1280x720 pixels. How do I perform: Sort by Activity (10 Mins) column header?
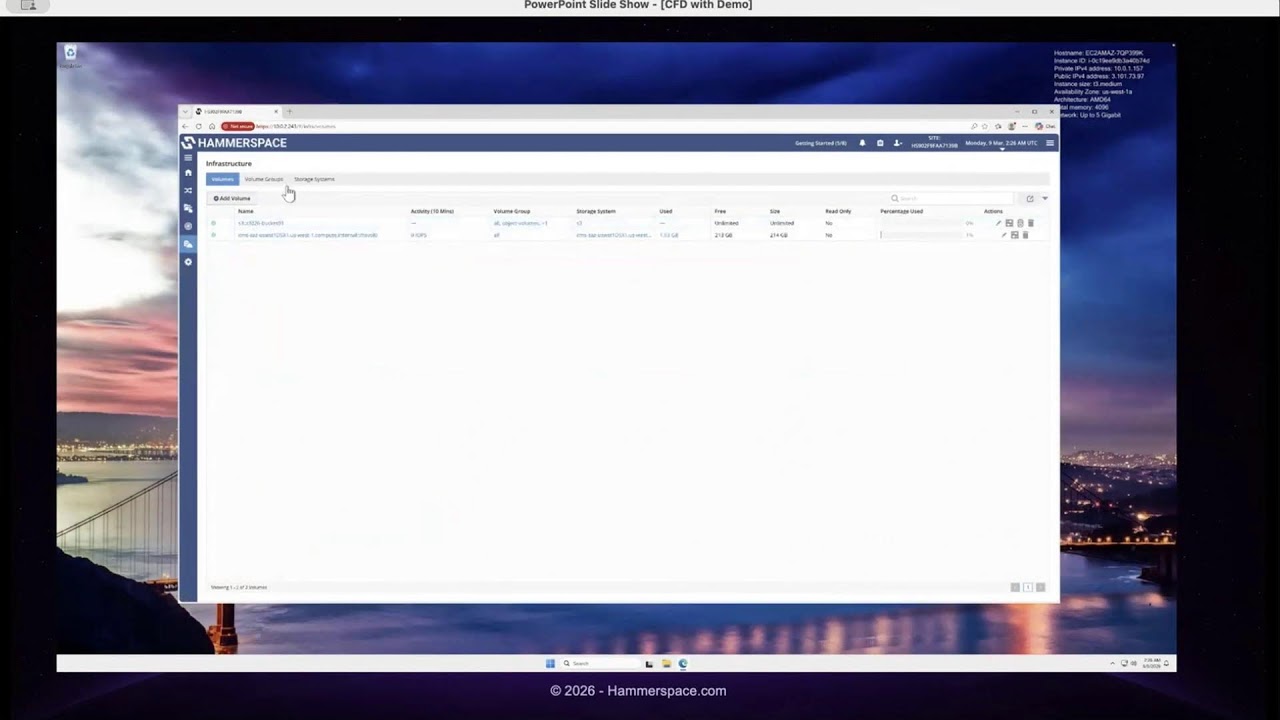(432, 211)
